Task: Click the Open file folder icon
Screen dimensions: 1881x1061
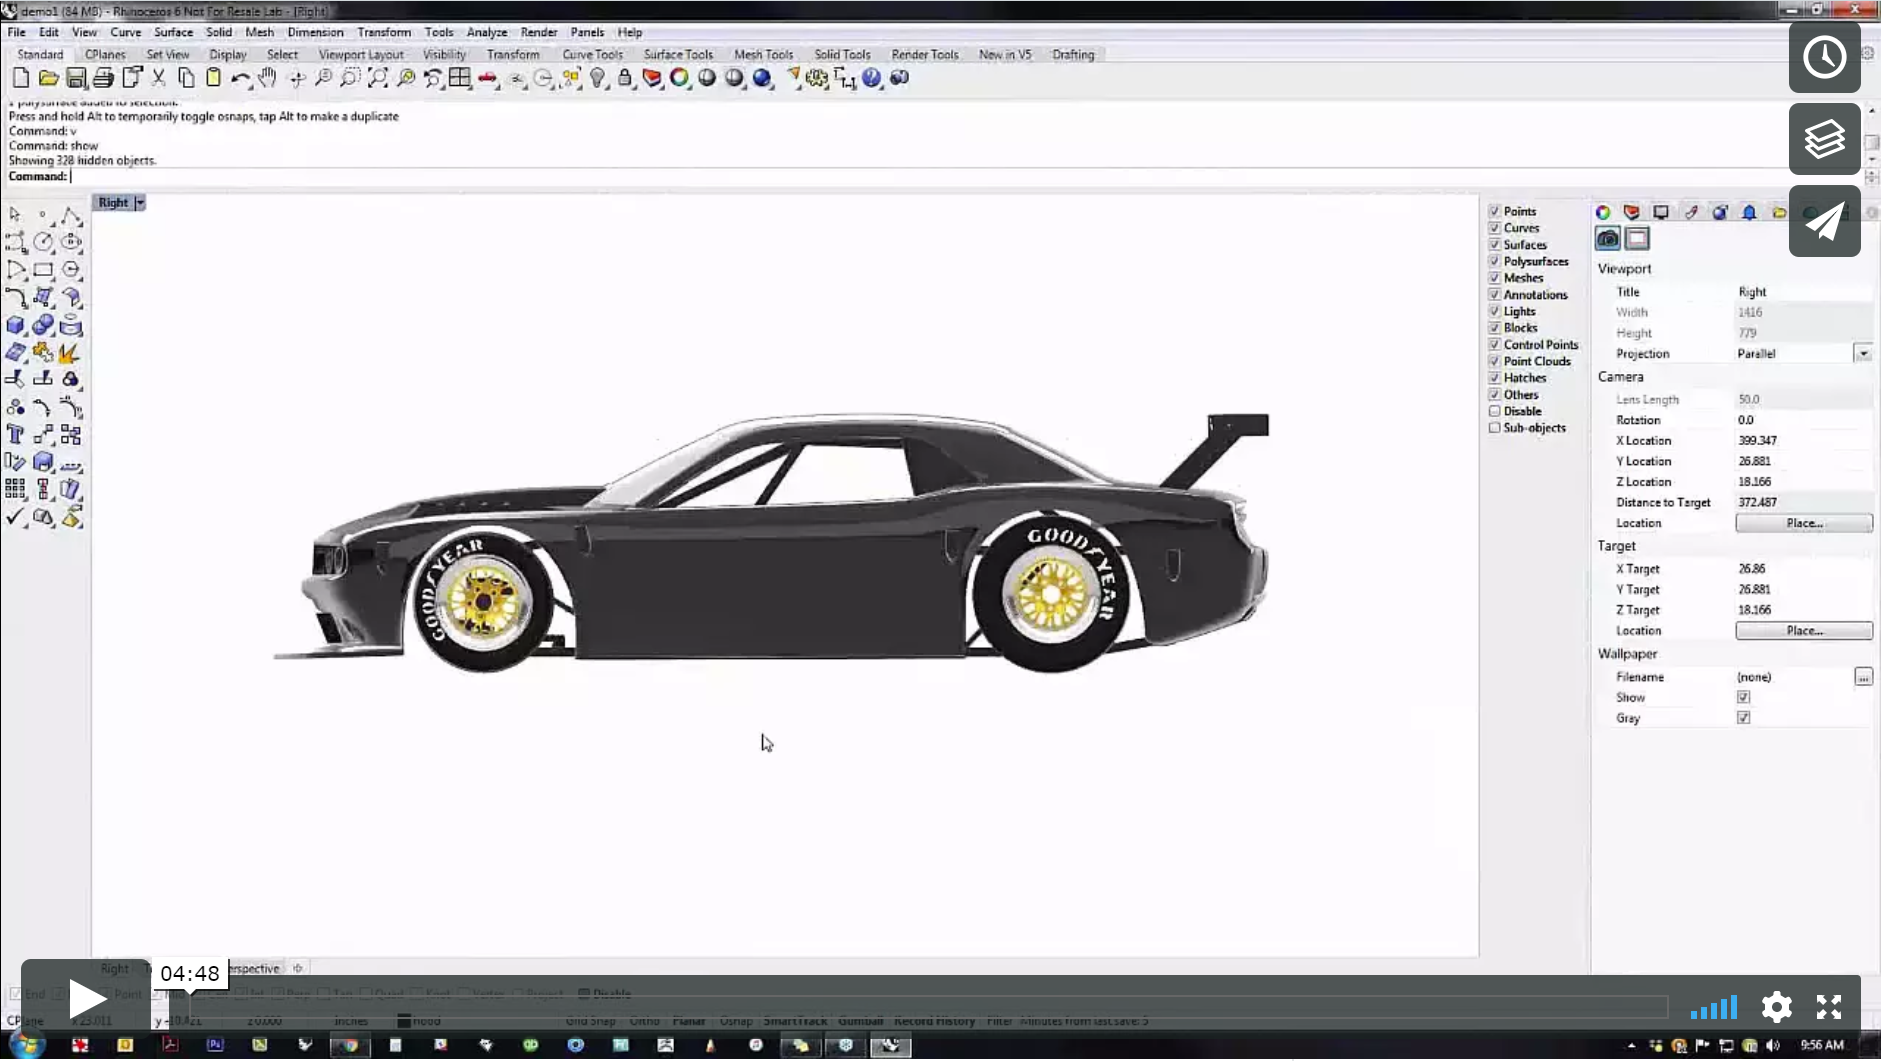Action: pos(48,78)
